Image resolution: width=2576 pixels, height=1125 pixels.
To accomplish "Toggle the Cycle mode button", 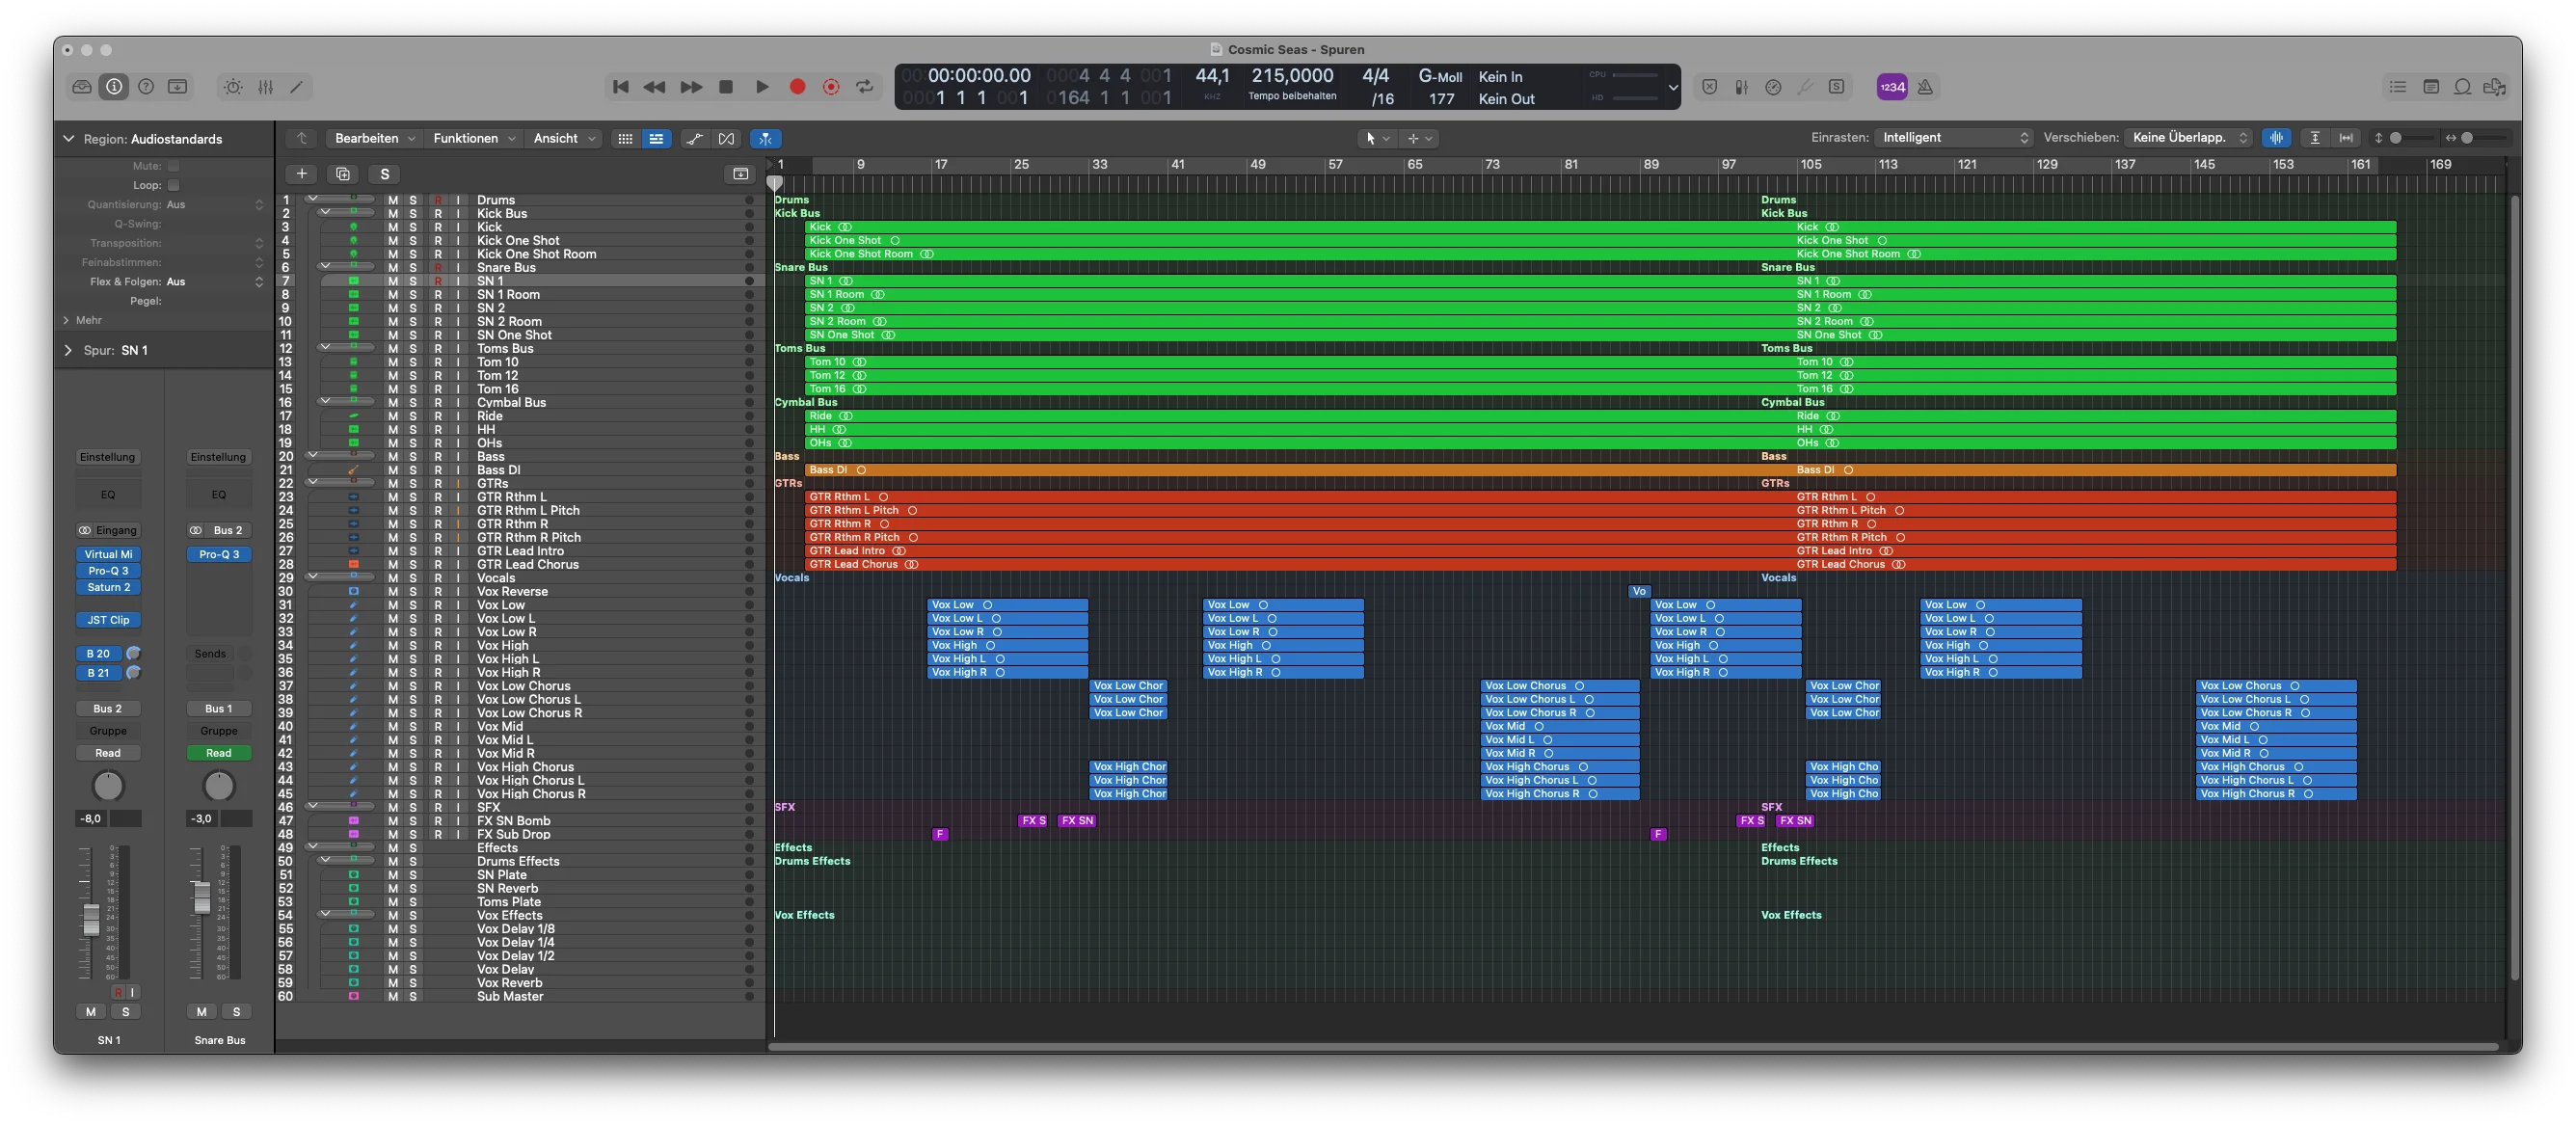I will coord(865,87).
